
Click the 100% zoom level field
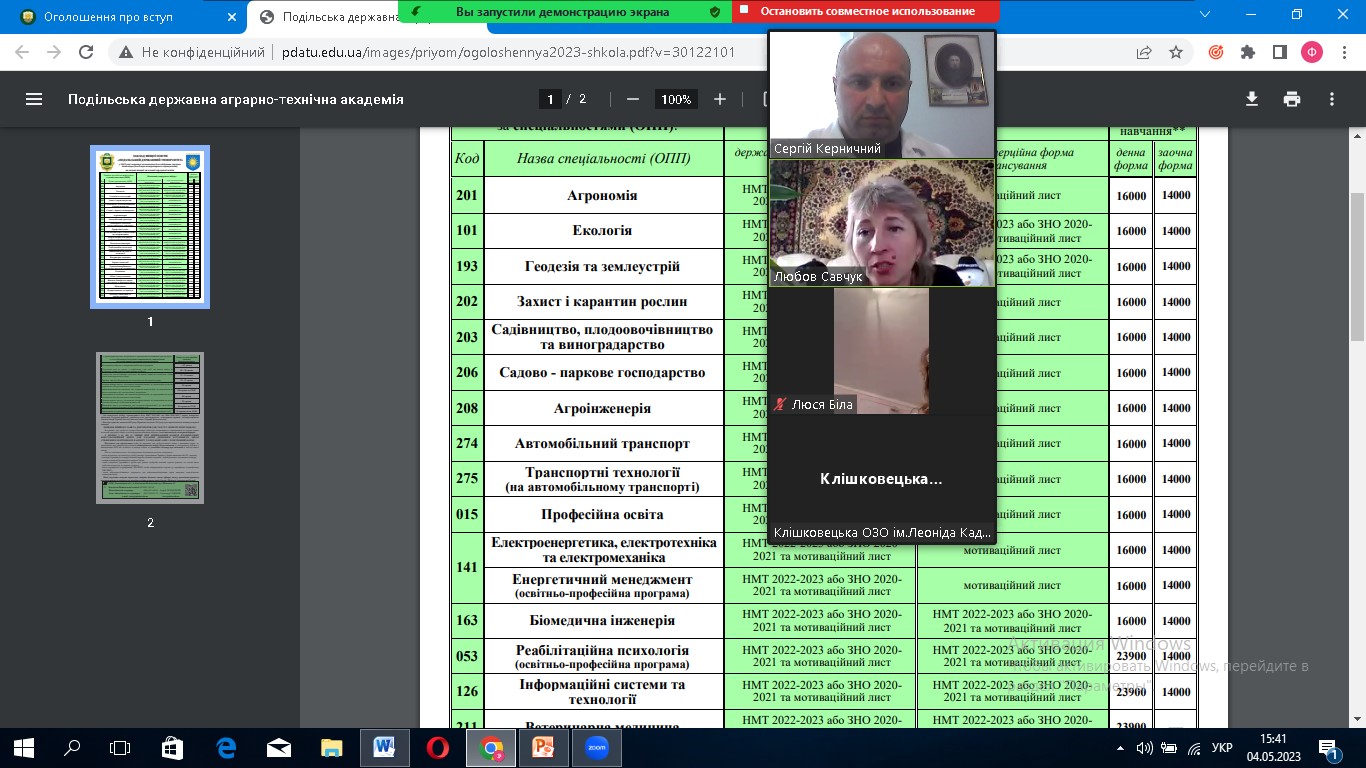click(676, 99)
